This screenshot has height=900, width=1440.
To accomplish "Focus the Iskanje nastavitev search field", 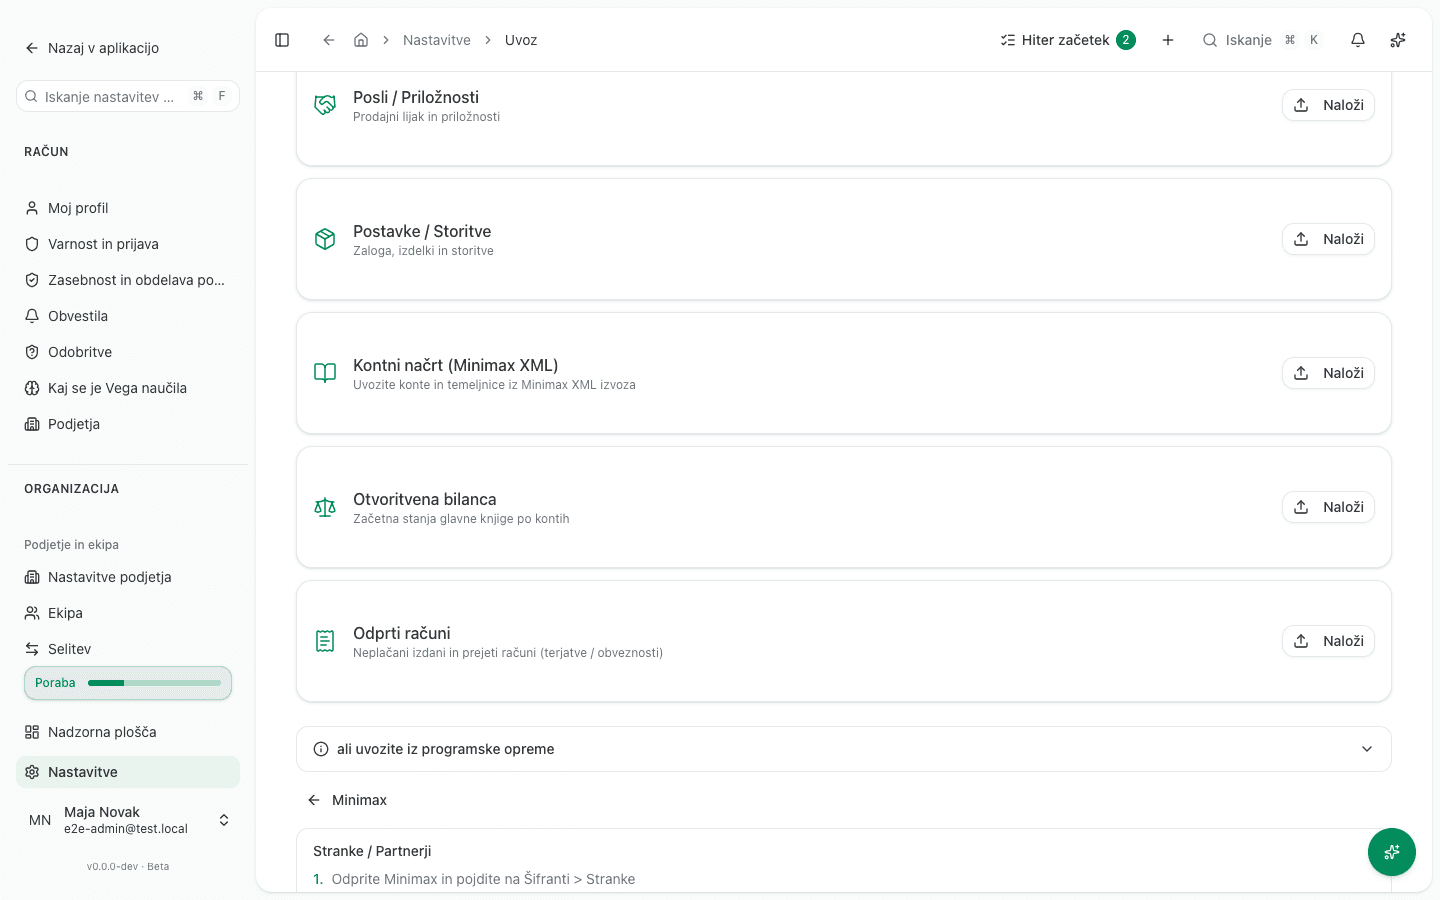I will [128, 96].
